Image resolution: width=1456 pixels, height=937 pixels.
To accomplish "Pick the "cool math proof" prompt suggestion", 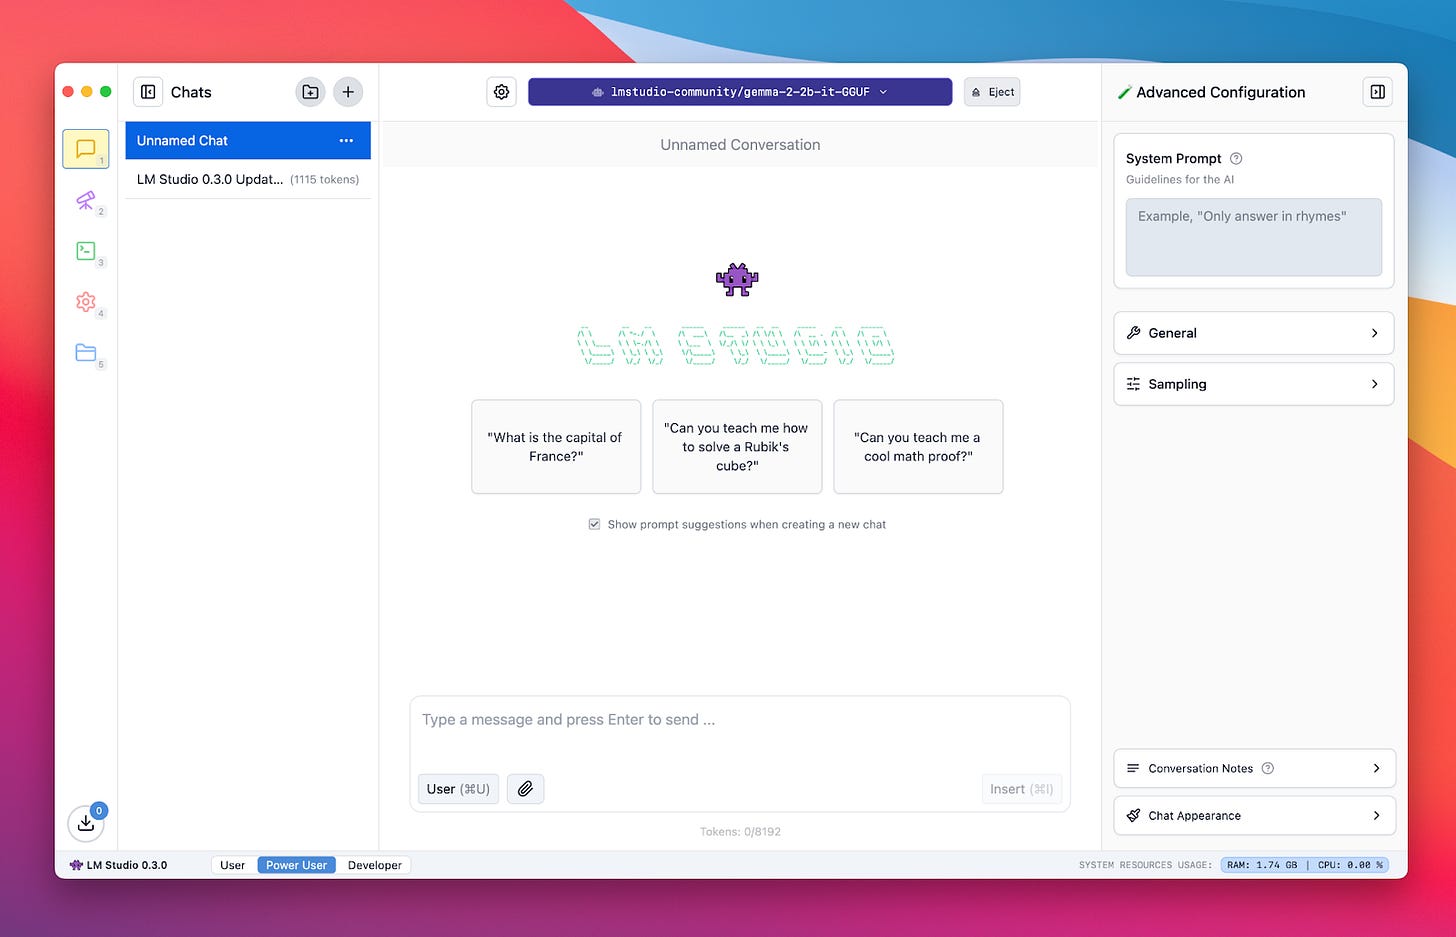I will [918, 447].
